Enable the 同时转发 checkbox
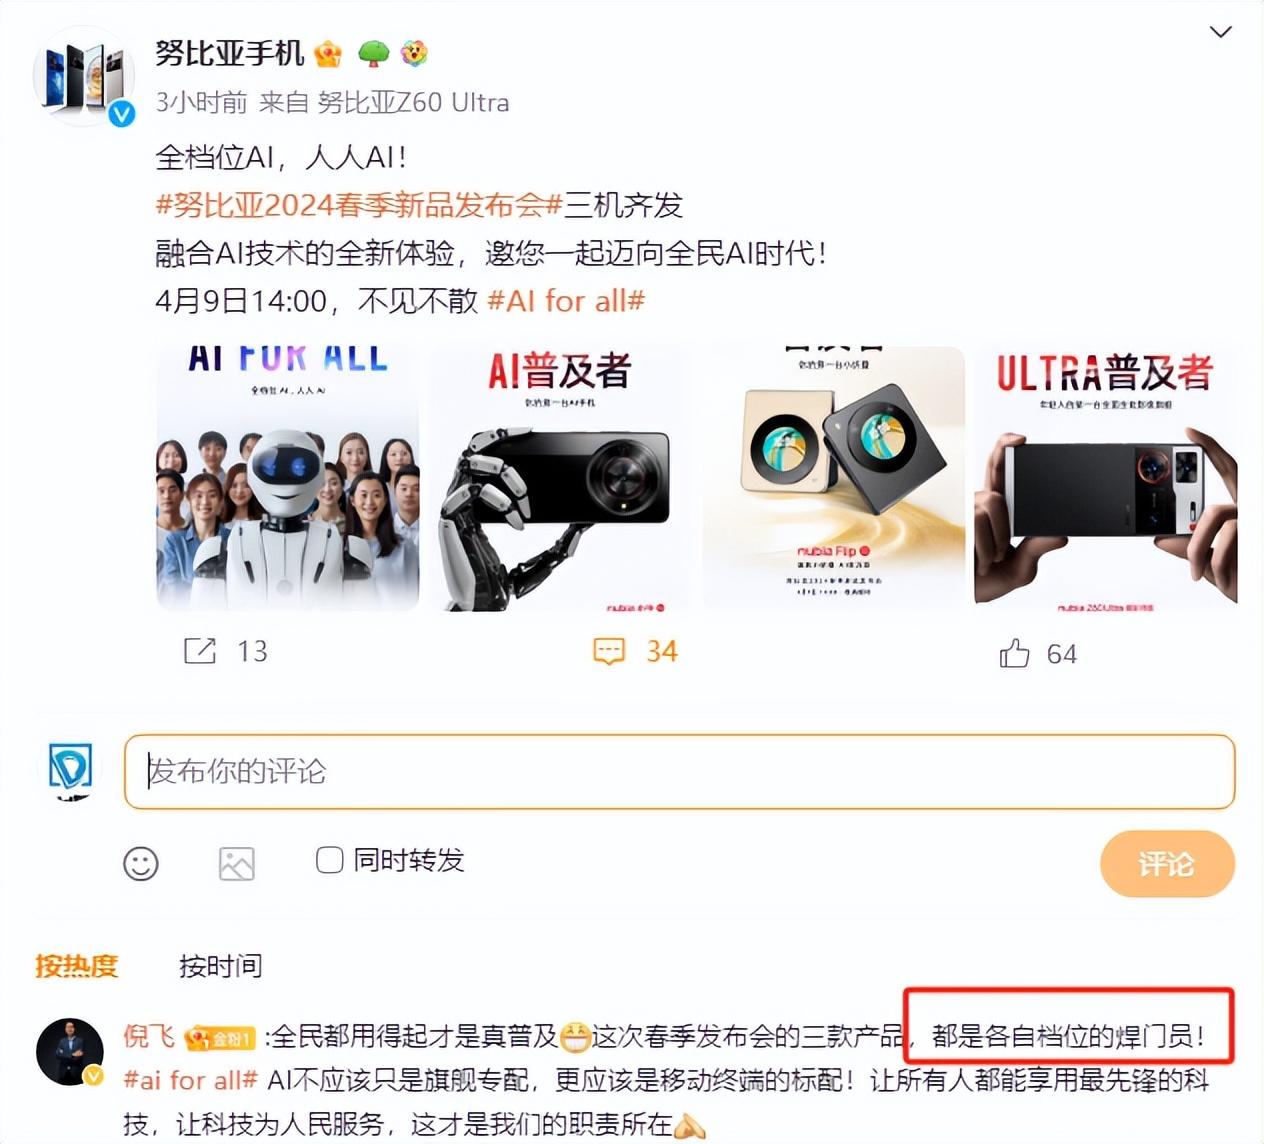Screen dimensions: 1264x1144 [329, 859]
